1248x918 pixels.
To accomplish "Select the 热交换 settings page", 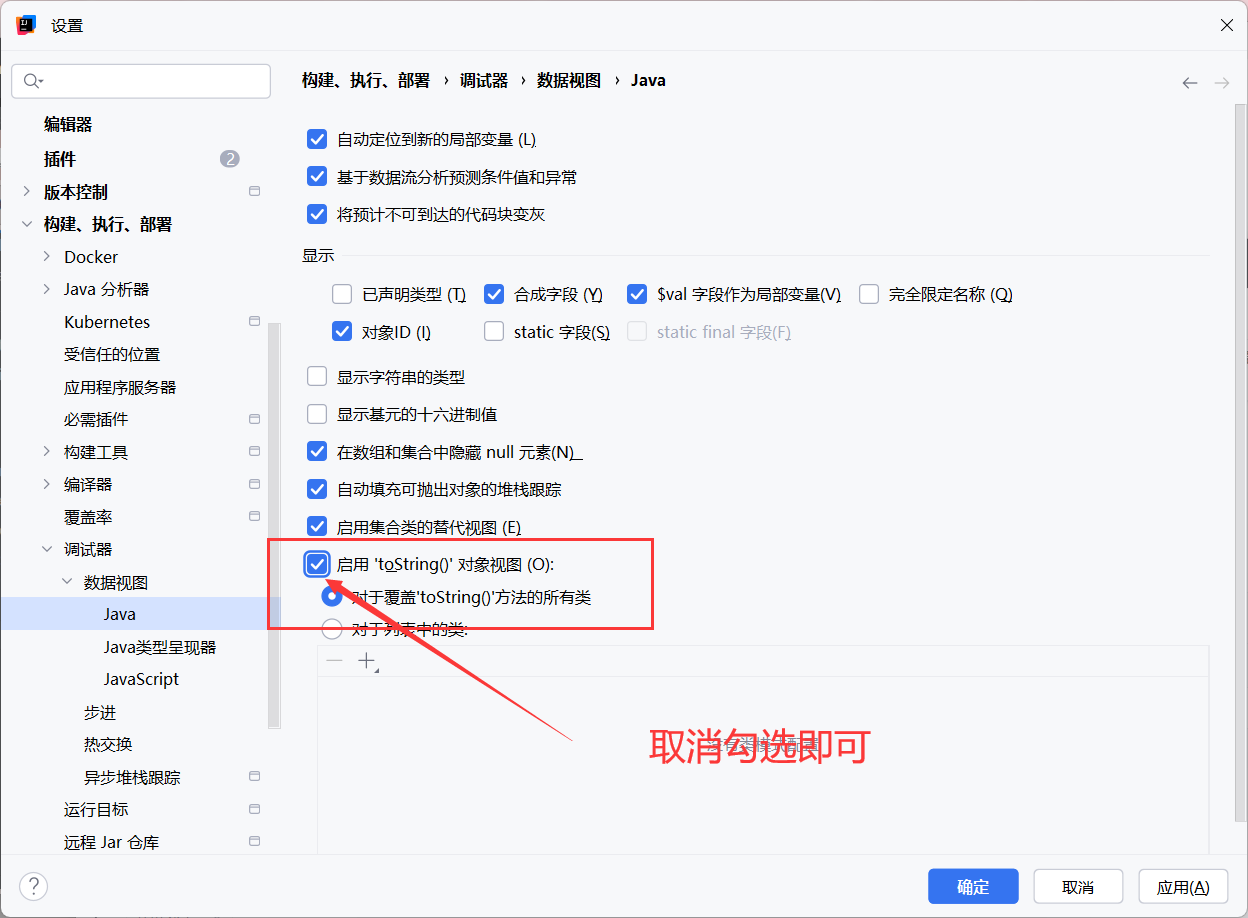I will pyautogui.click(x=108, y=744).
